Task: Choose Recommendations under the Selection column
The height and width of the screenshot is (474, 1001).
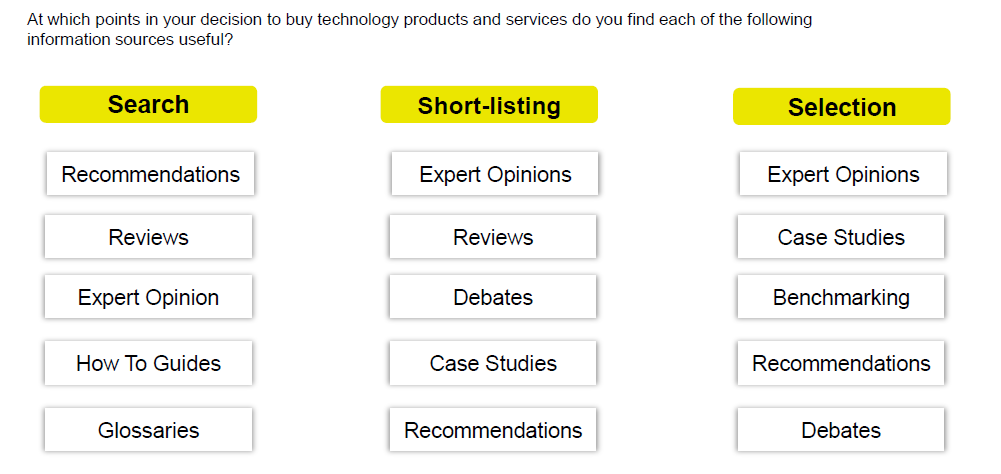Action: tap(841, 363)
